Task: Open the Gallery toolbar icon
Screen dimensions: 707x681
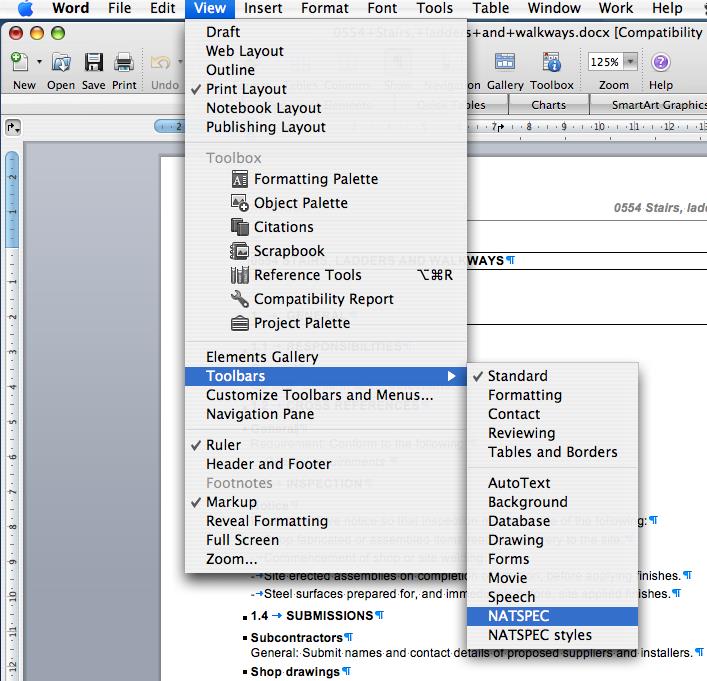Action: (x=506, y=64)
